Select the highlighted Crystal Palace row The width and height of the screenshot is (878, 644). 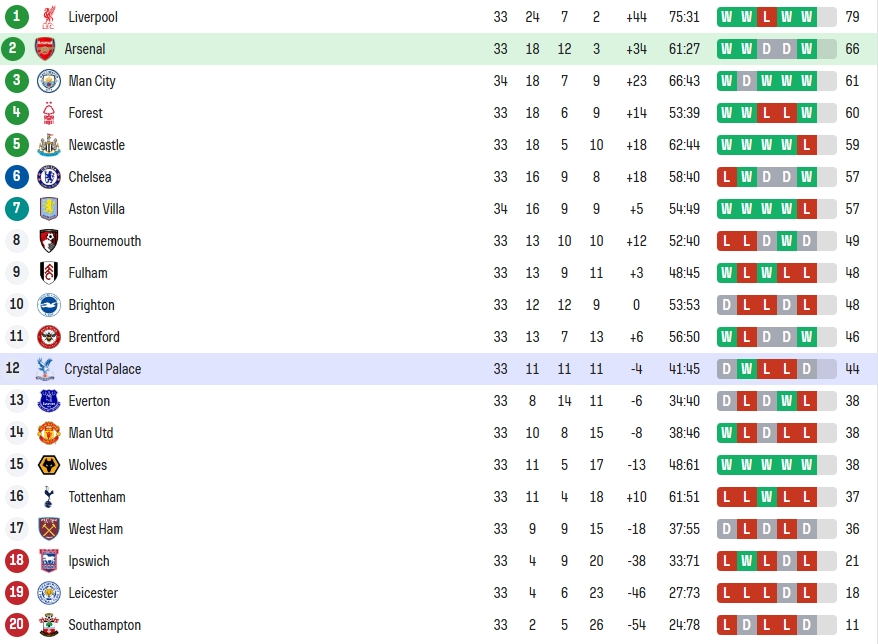439,369
